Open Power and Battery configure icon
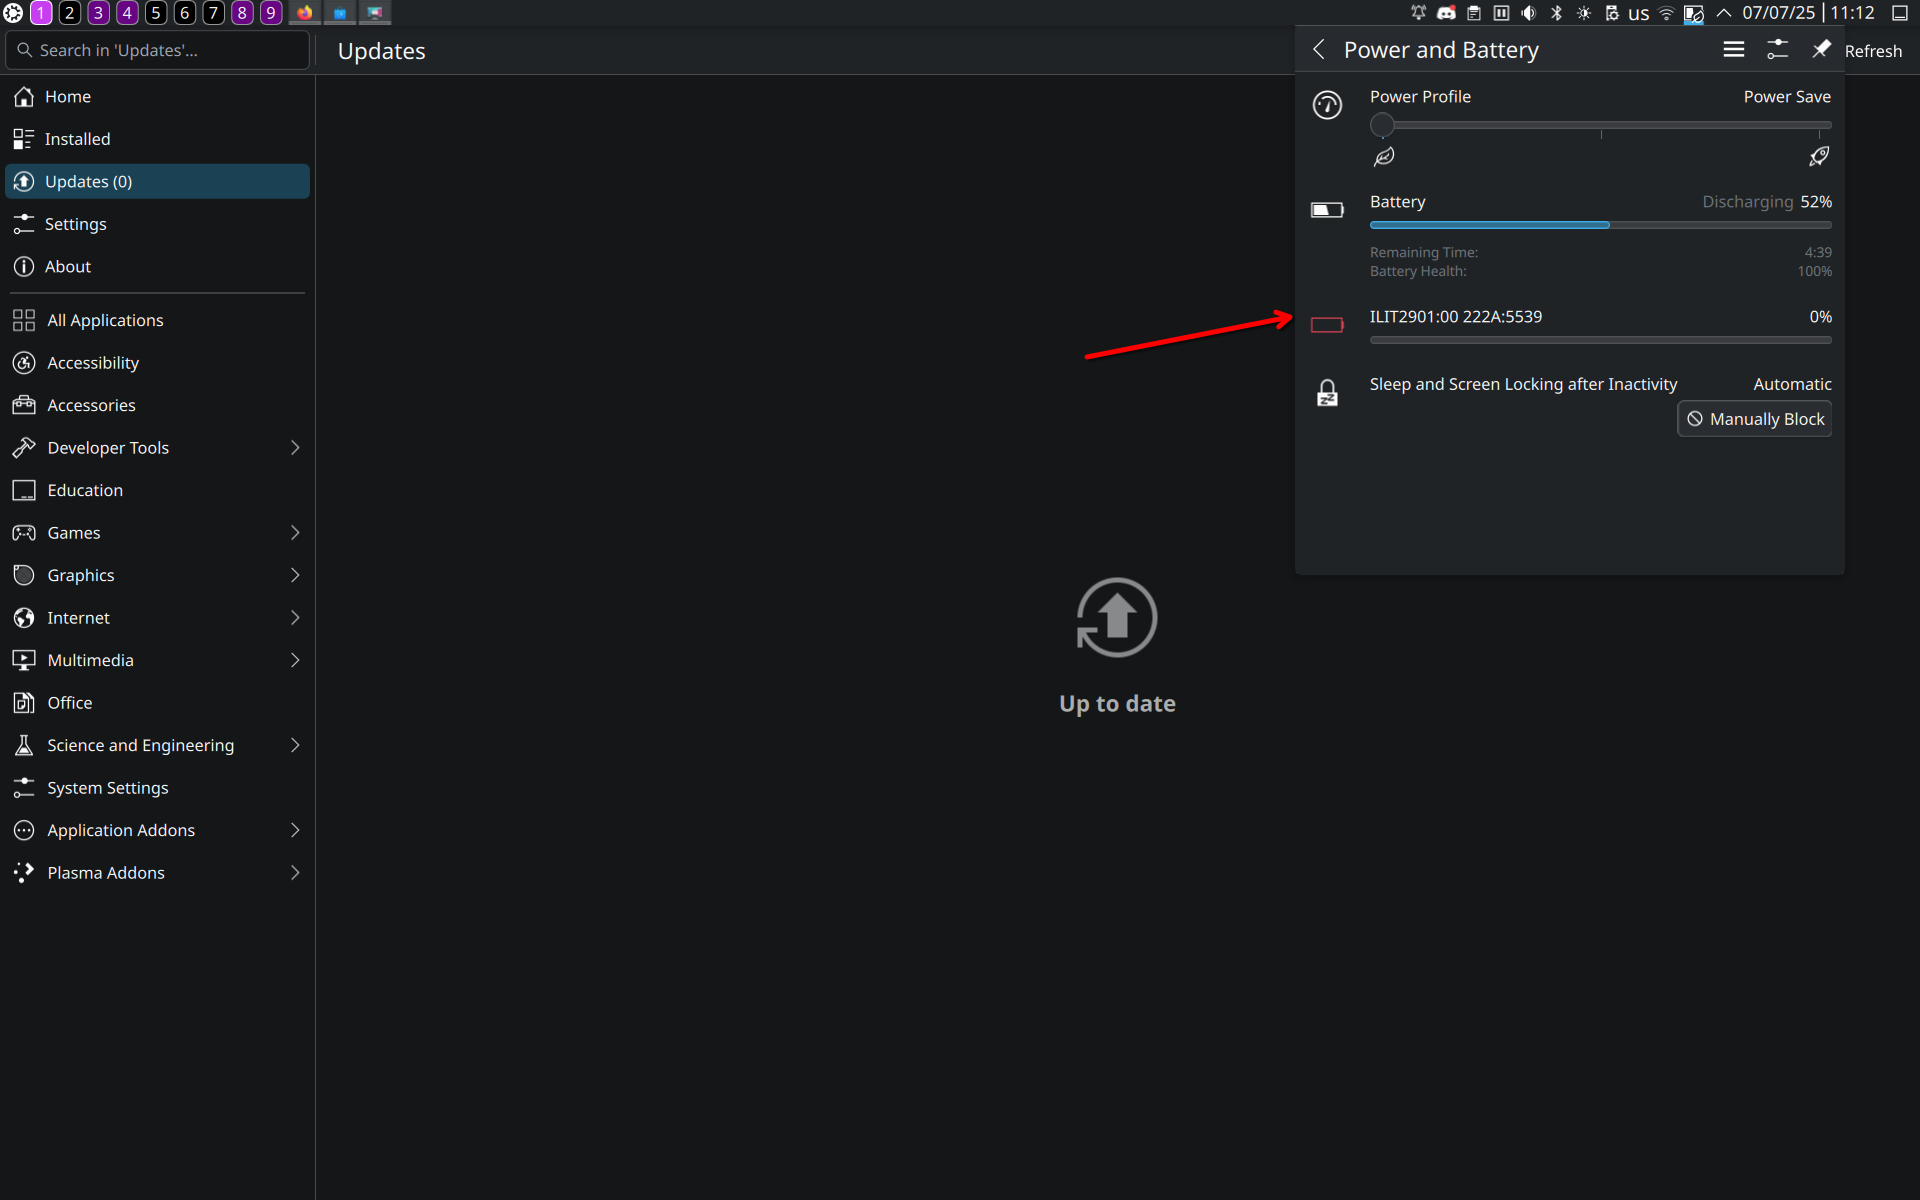The height and width of the screenshot is (1200, 1920). click(x=1777, y=50)
